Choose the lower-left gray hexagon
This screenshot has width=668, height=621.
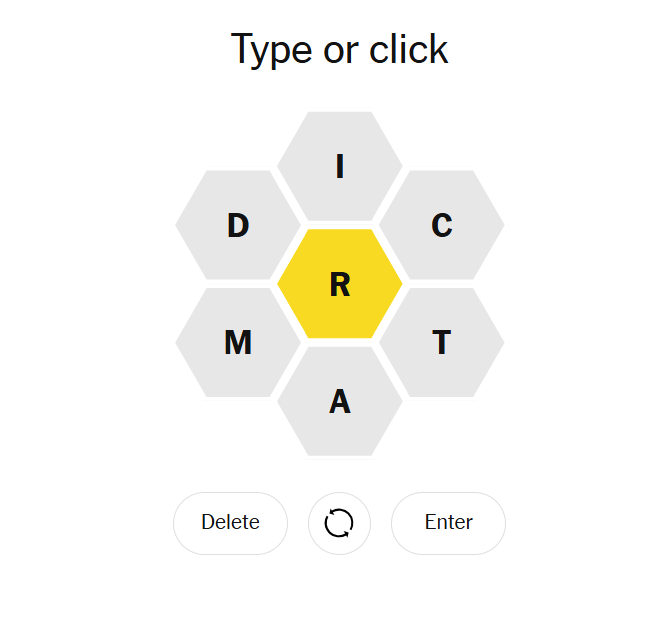coord(238,343)
